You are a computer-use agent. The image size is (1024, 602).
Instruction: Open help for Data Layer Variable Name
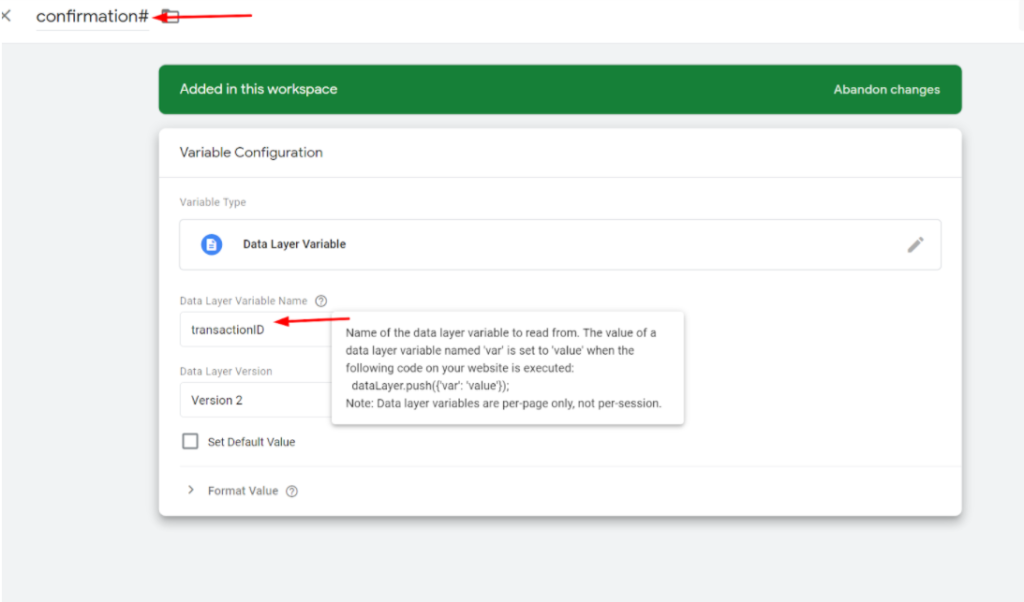click(x=321, y=301)
